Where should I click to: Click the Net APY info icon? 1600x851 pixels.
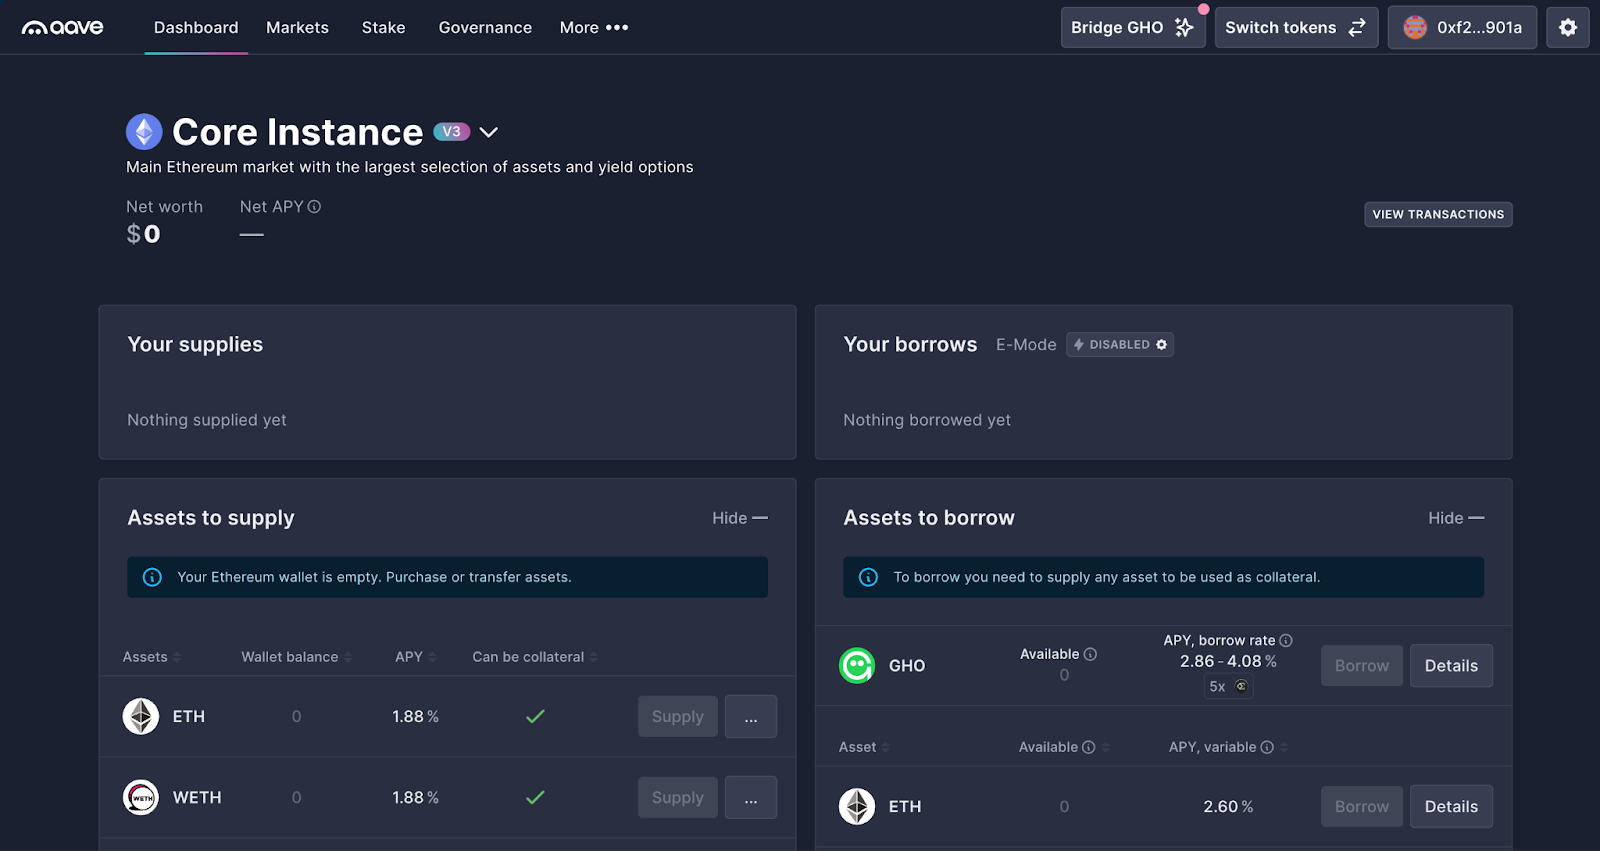[x=314, y=207]
